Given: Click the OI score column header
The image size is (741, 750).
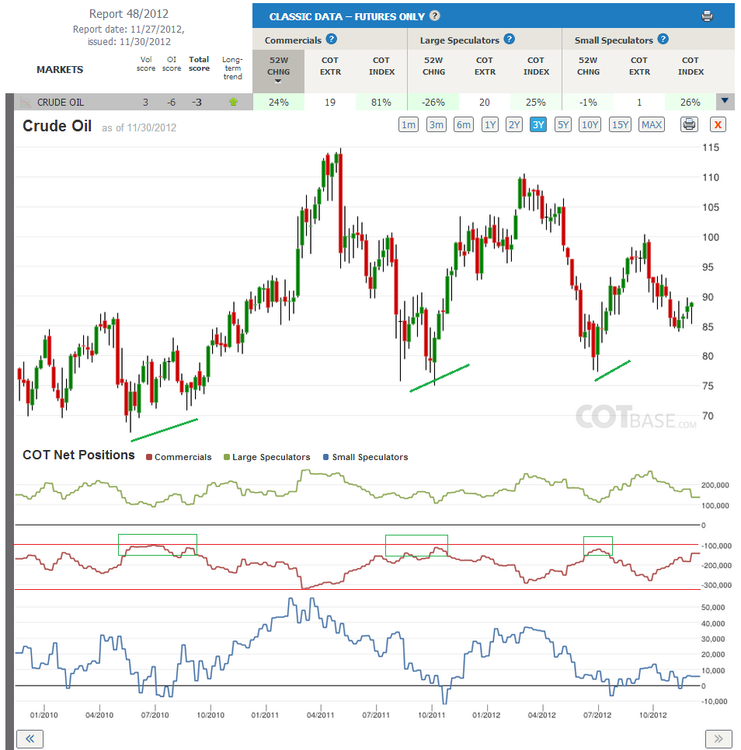Looking at the screenshot, I should pos(171,64).
